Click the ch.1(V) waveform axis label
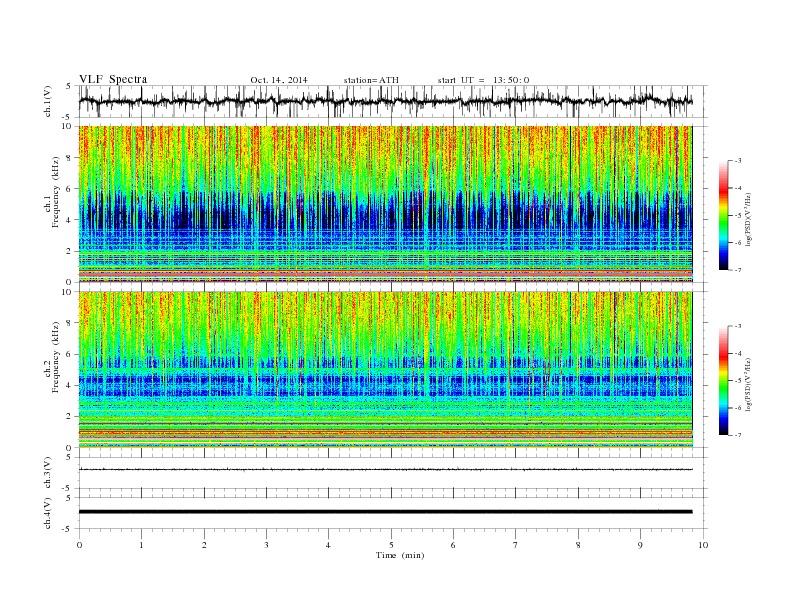The width and height of the screenshot is (792, 612). pos(48,103)
